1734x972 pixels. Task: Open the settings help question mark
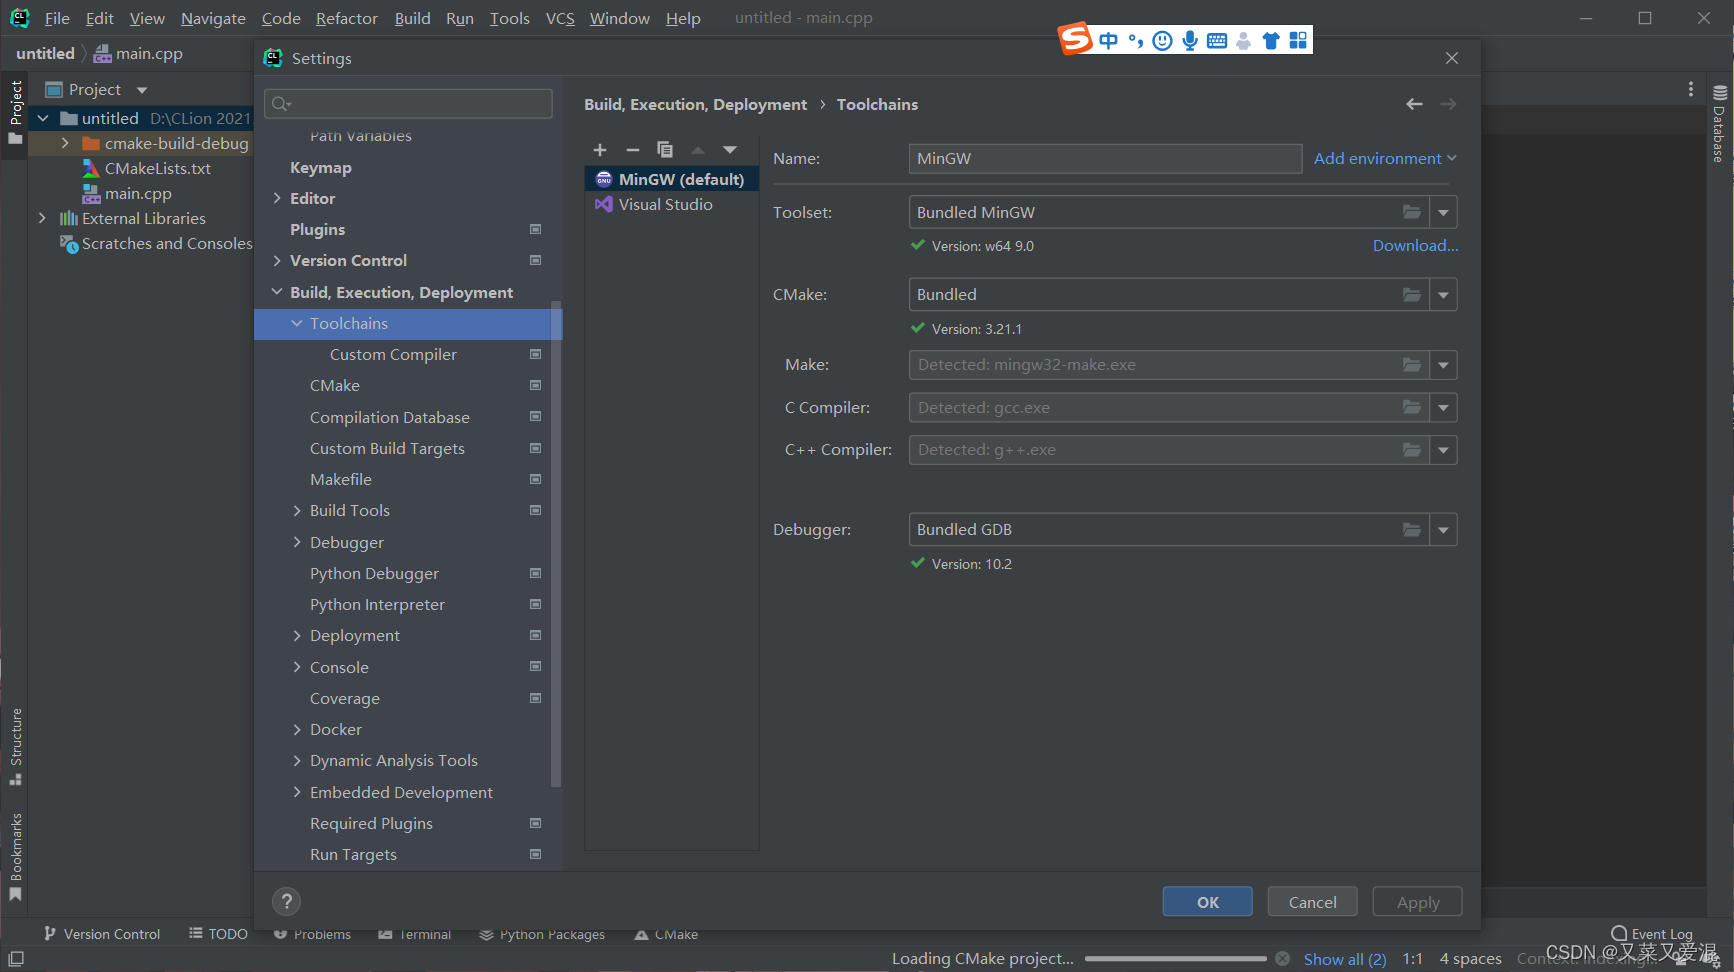[x=286, y=902]
